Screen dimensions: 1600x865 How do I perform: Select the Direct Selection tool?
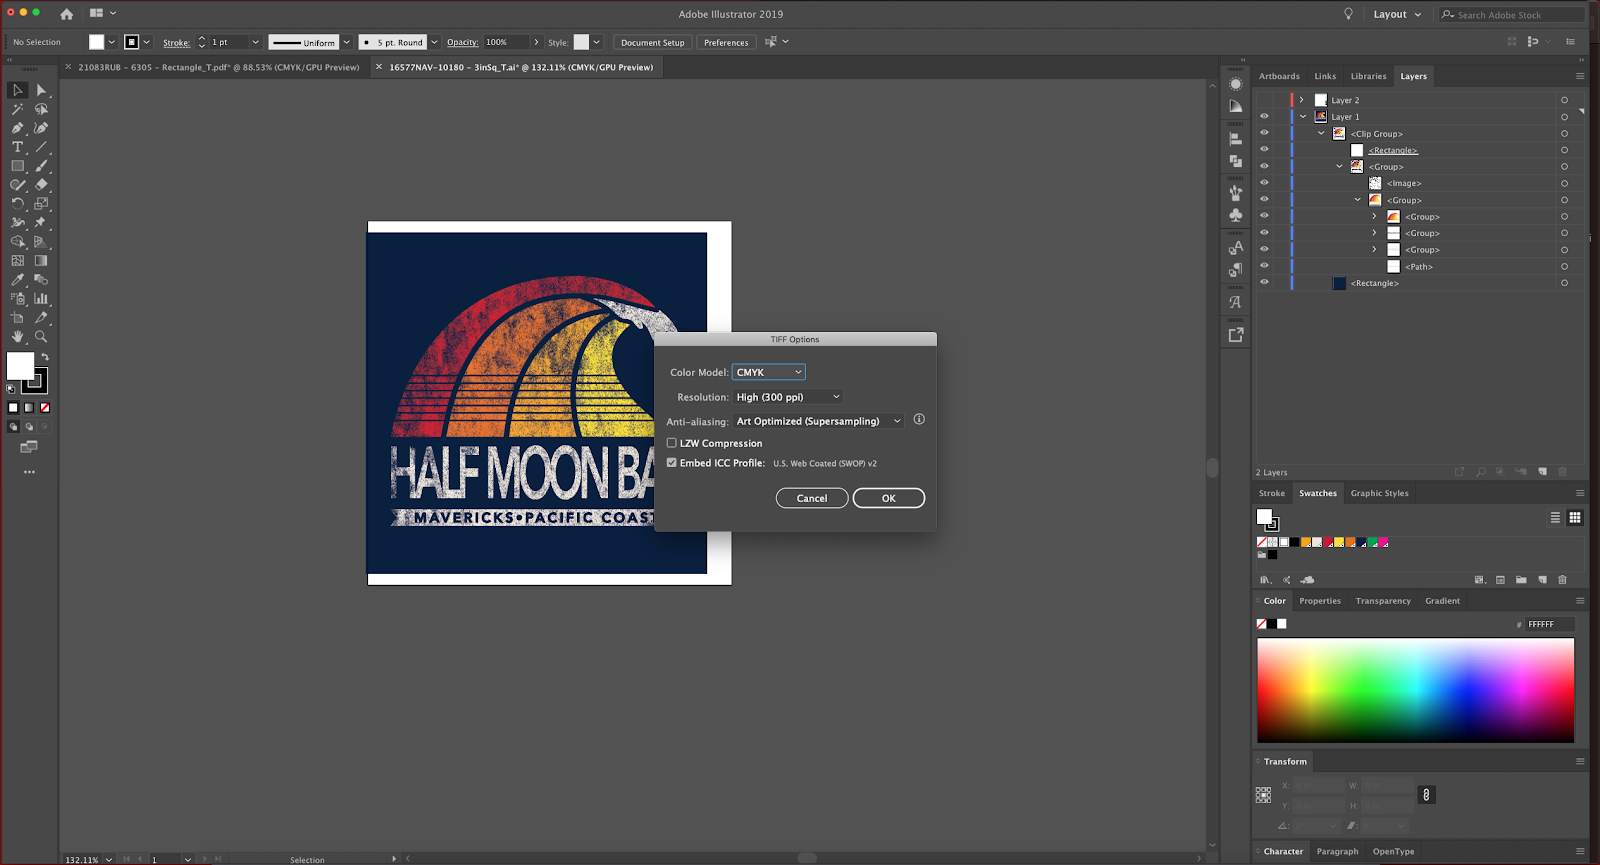41,90
